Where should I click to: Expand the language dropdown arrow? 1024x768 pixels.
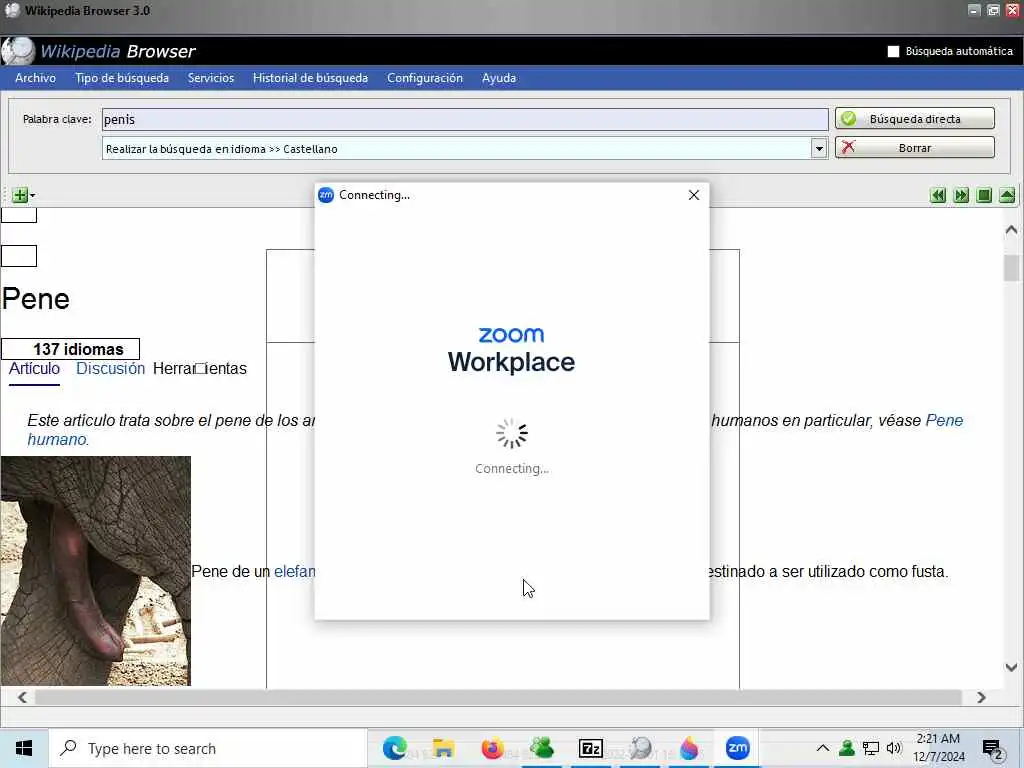coord(819,148)
